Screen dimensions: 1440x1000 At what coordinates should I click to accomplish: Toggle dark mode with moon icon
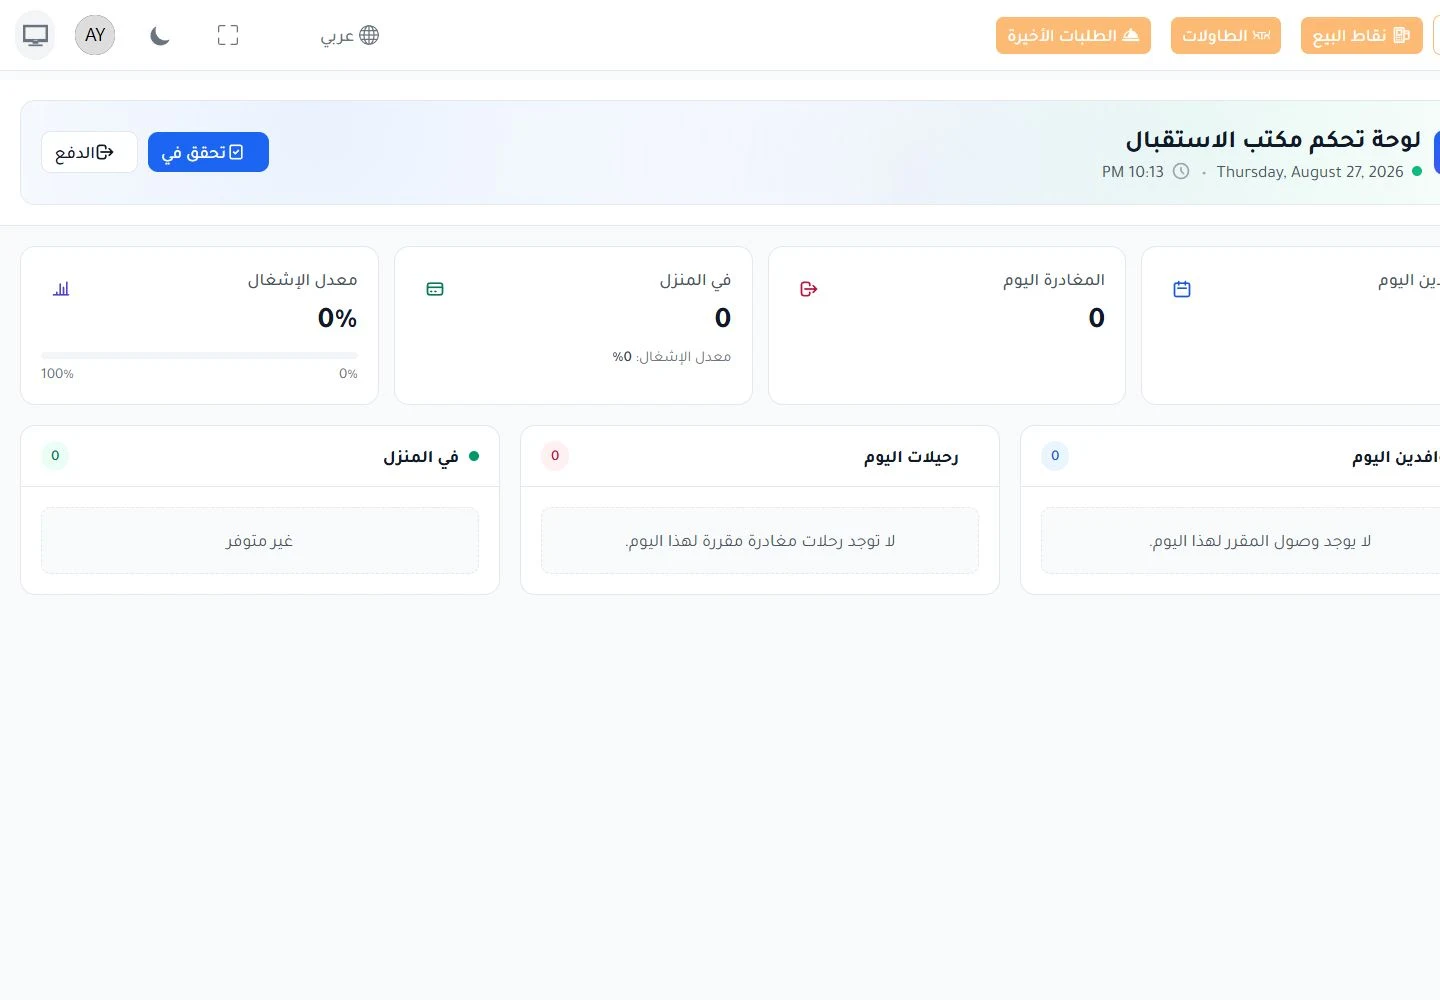pos(160,35)
